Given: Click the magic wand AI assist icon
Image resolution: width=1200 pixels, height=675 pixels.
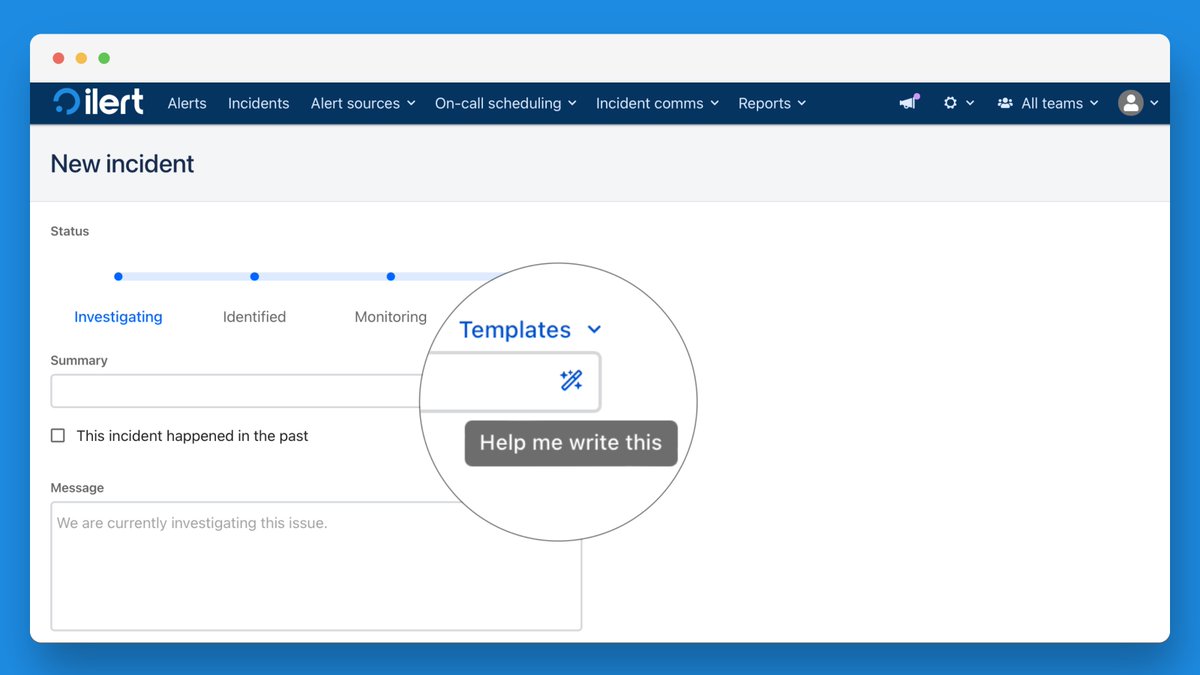Looking at the screenshot, I should pos(571,380).
